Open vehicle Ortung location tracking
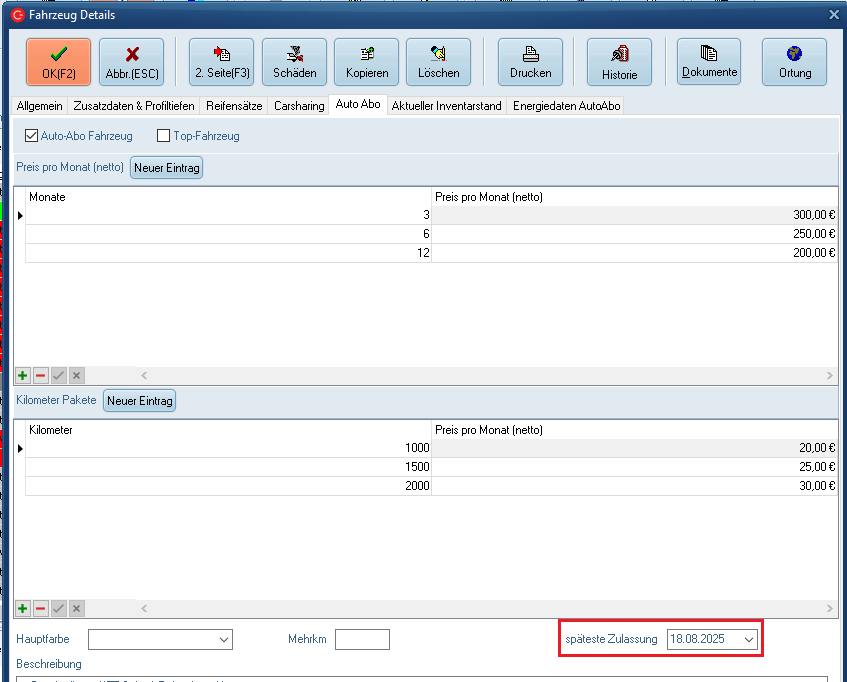 pos(794,61)
